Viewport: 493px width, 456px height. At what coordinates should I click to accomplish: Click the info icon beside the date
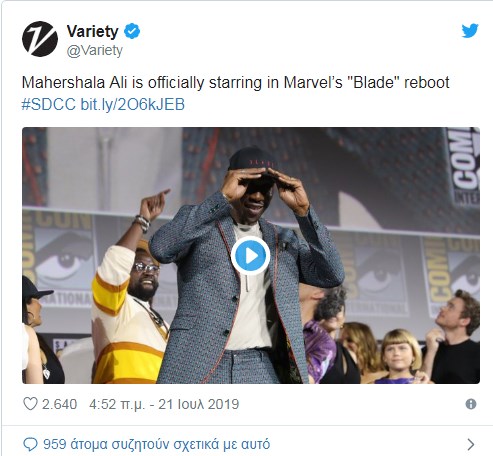point(471,404)
